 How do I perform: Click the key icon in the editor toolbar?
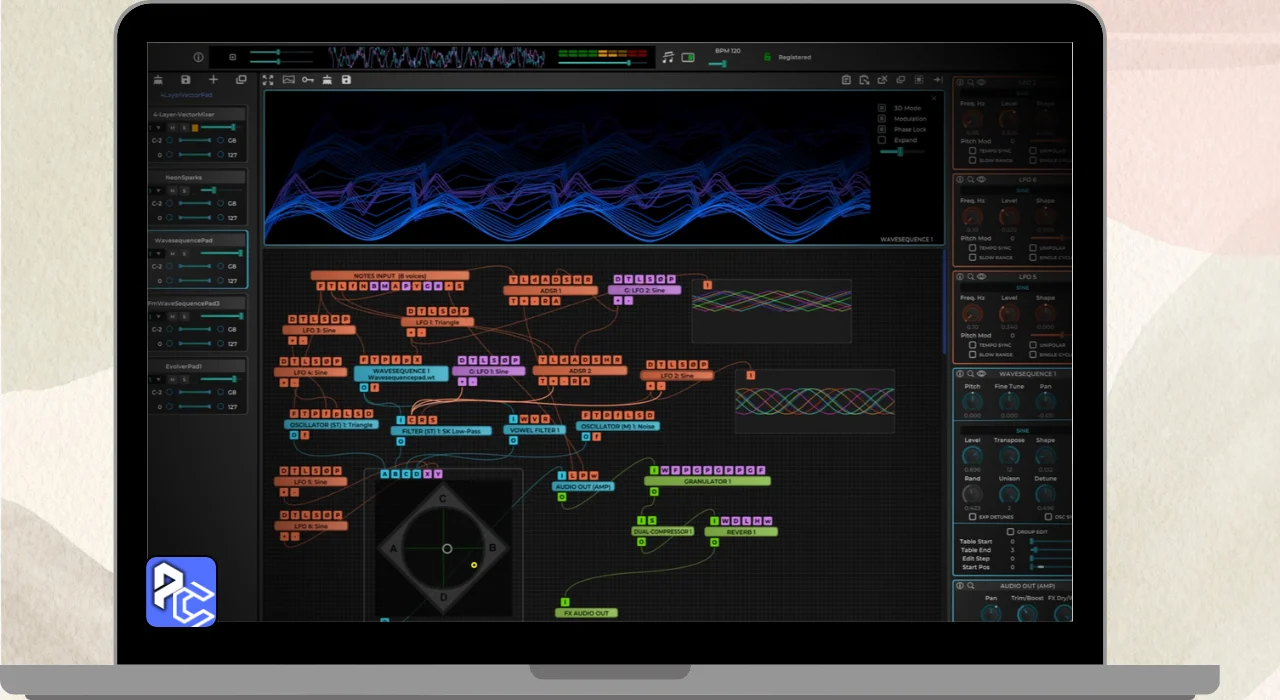click(x=308, y=80)
